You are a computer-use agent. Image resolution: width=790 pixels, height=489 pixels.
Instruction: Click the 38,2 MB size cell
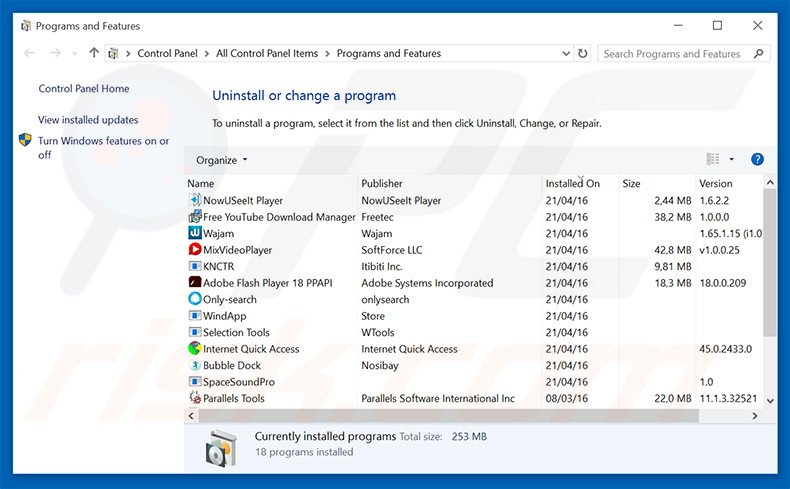pyautogui.click(x=673, y=217)
